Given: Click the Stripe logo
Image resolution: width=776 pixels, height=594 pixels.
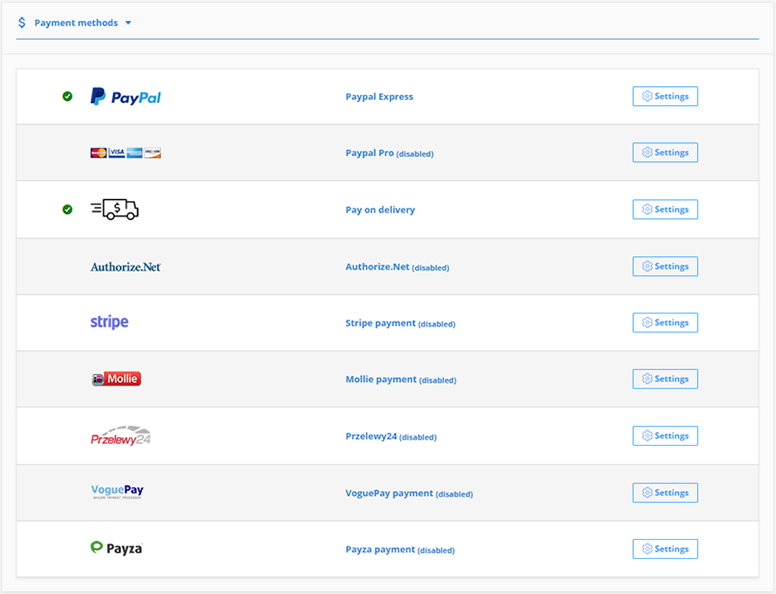Looking at the screenshot, I should pyautogui.click(x=109, y=322).
